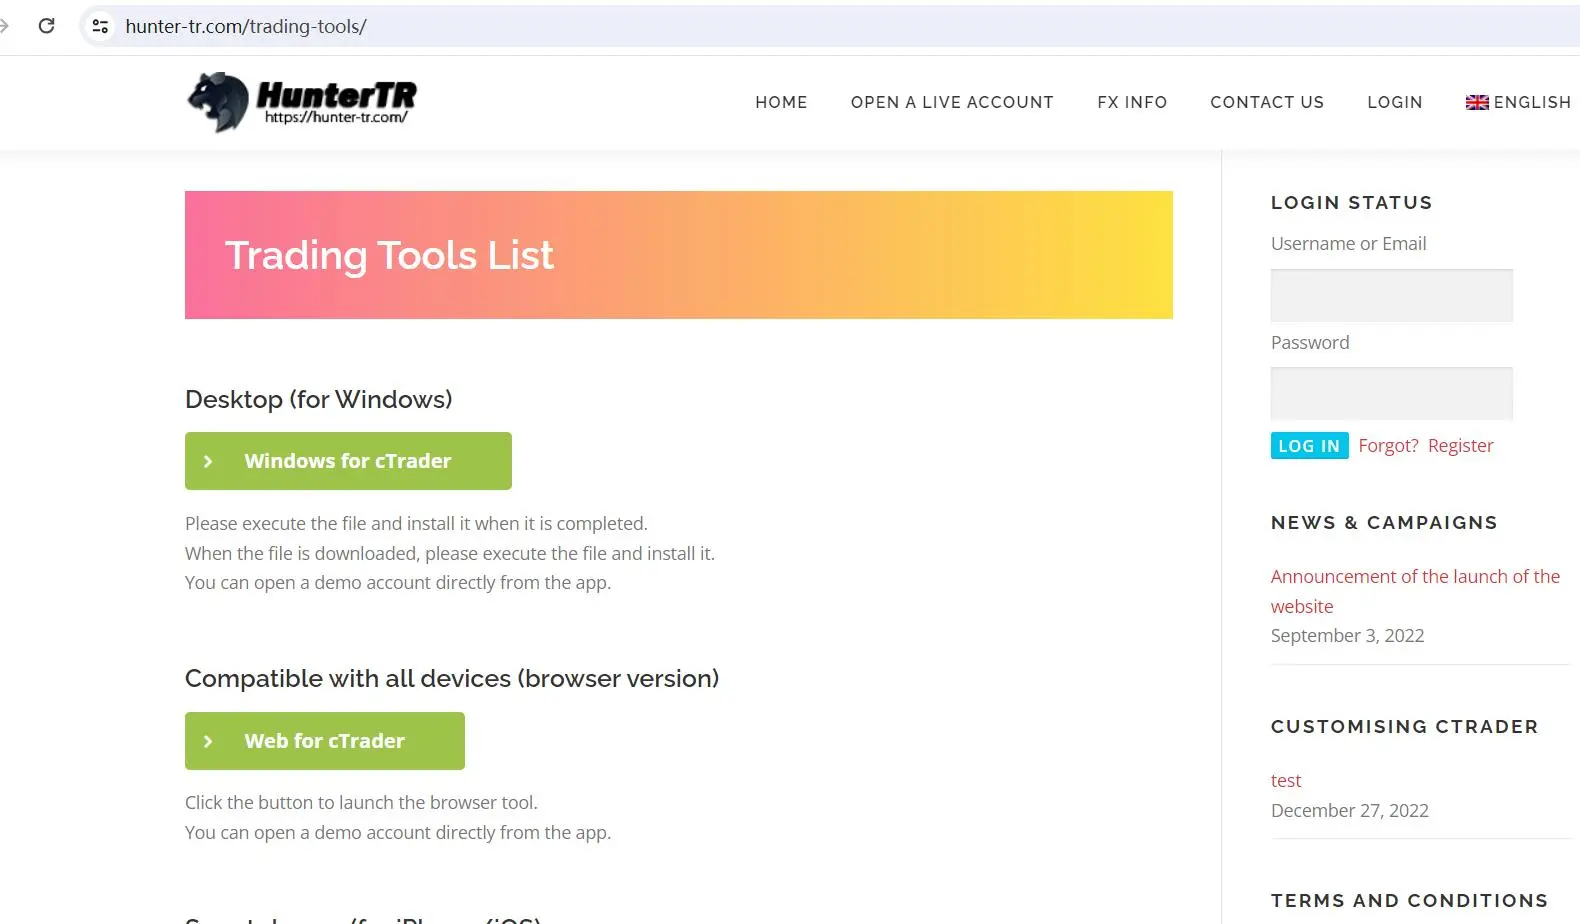This screenshot has height=924, width=1580.
Task: Click the 'NEWS & CAMPAIGNS' heading
Action: coord(1384,523)
